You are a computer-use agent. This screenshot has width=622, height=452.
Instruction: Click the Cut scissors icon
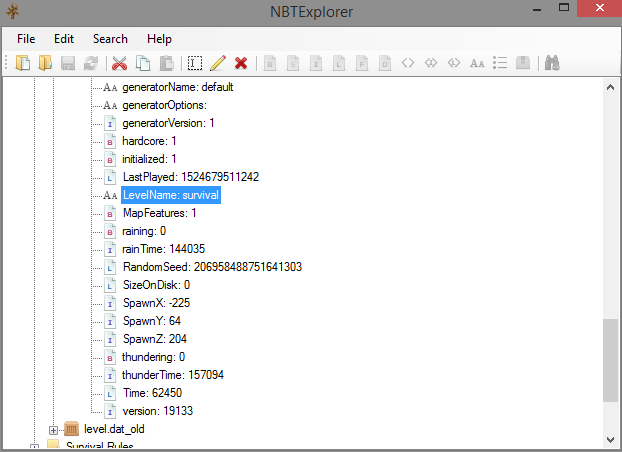tap(119, 63)
